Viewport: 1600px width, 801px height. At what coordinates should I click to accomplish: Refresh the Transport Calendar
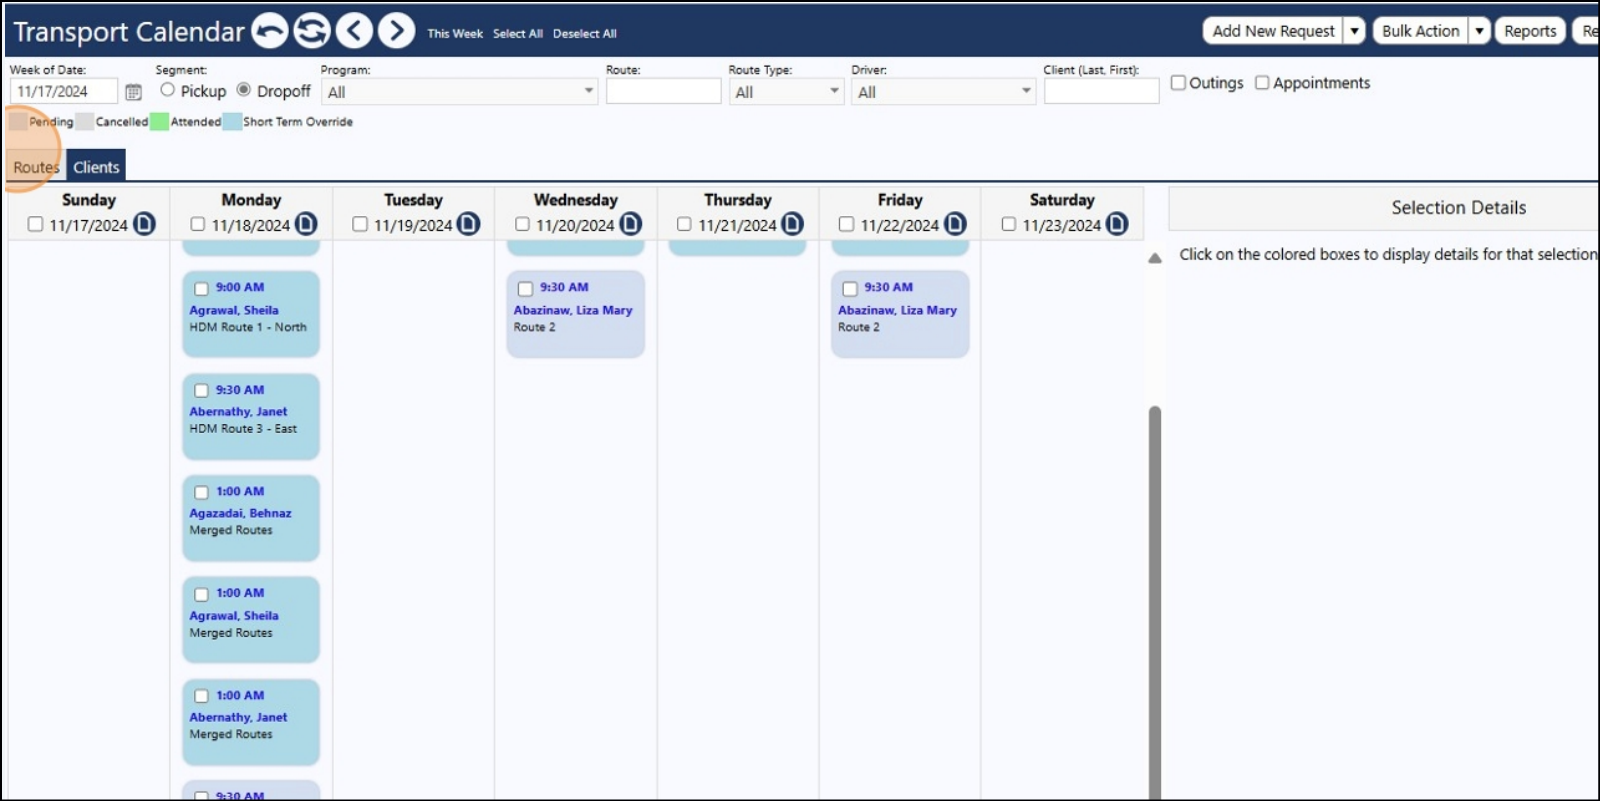[312, 31]
